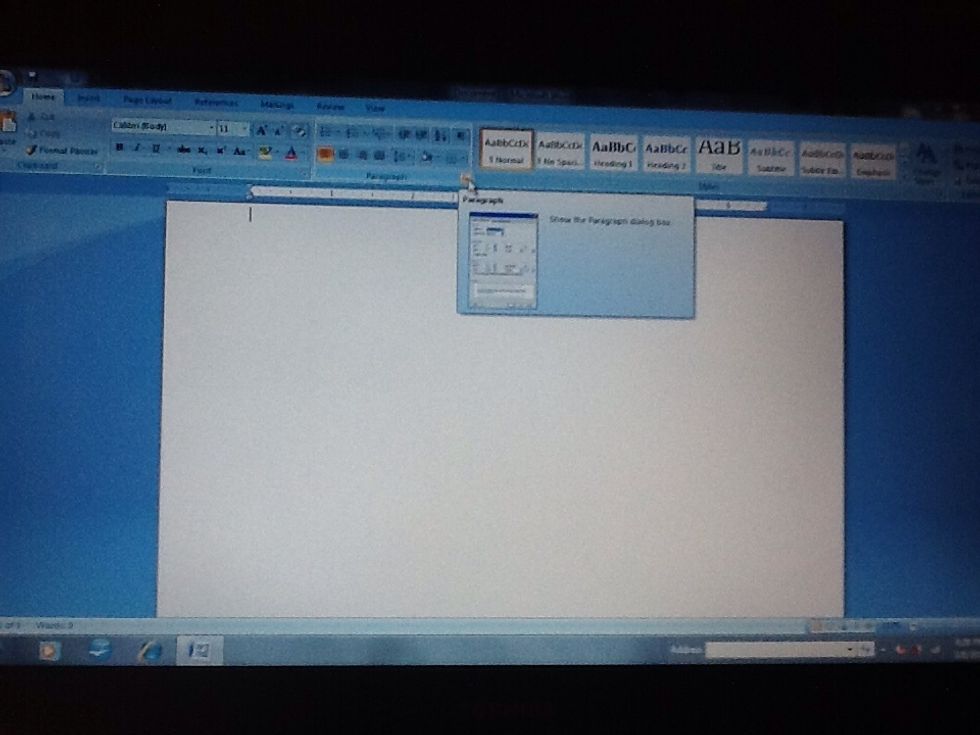The height and width of the screenshot is (735, 980).
Task: Choose the red font color button
Action: coord(291,153)
